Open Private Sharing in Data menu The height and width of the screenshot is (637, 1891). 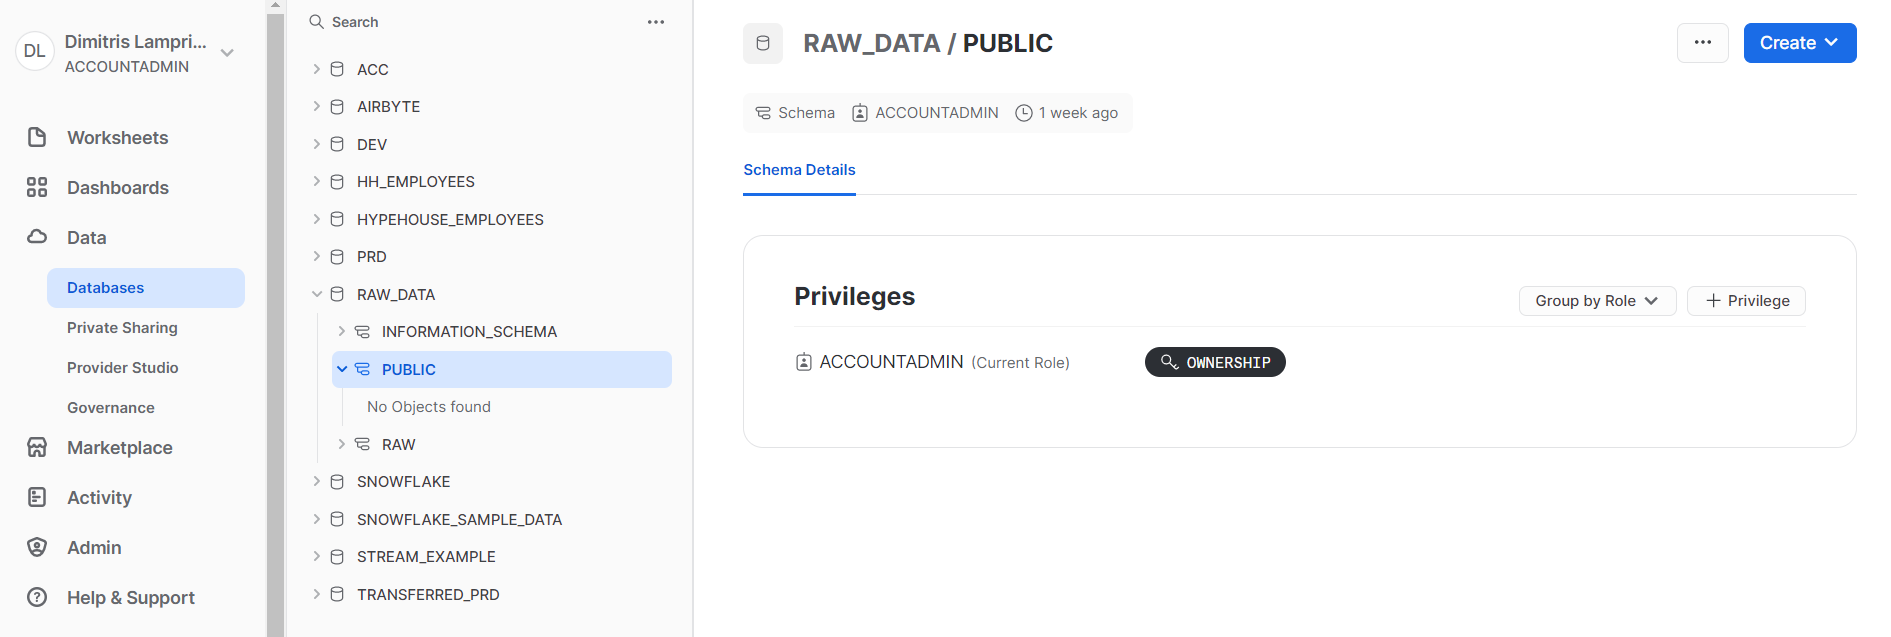[122, 328]
